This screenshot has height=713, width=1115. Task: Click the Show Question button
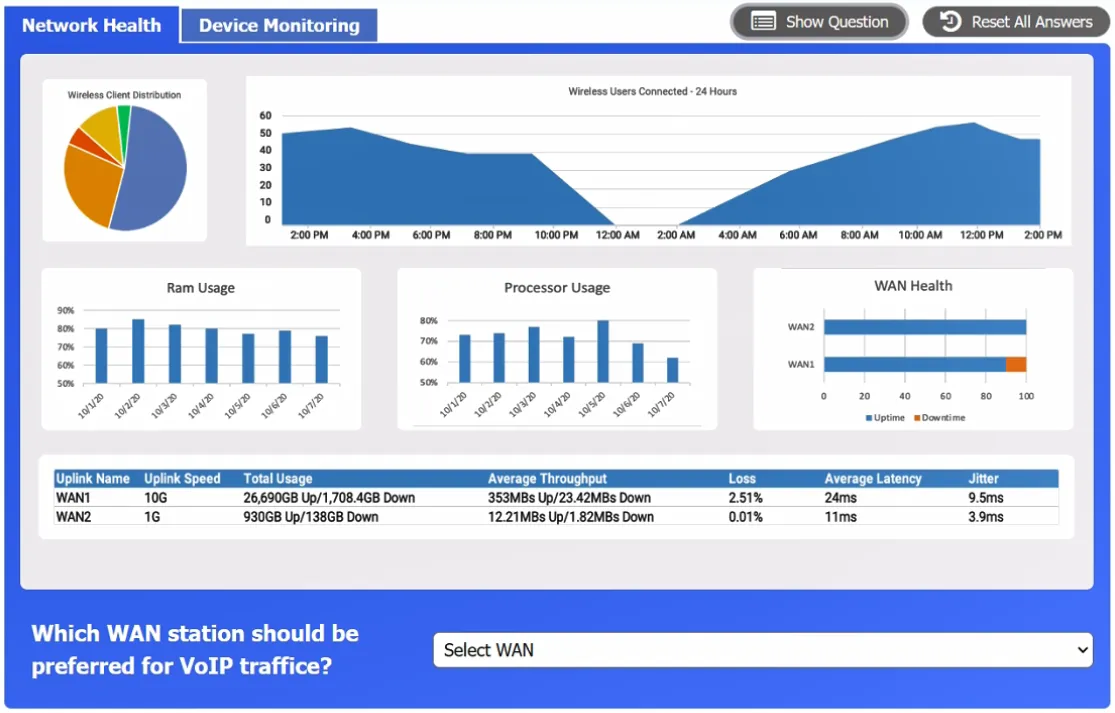tap(819, 22)
